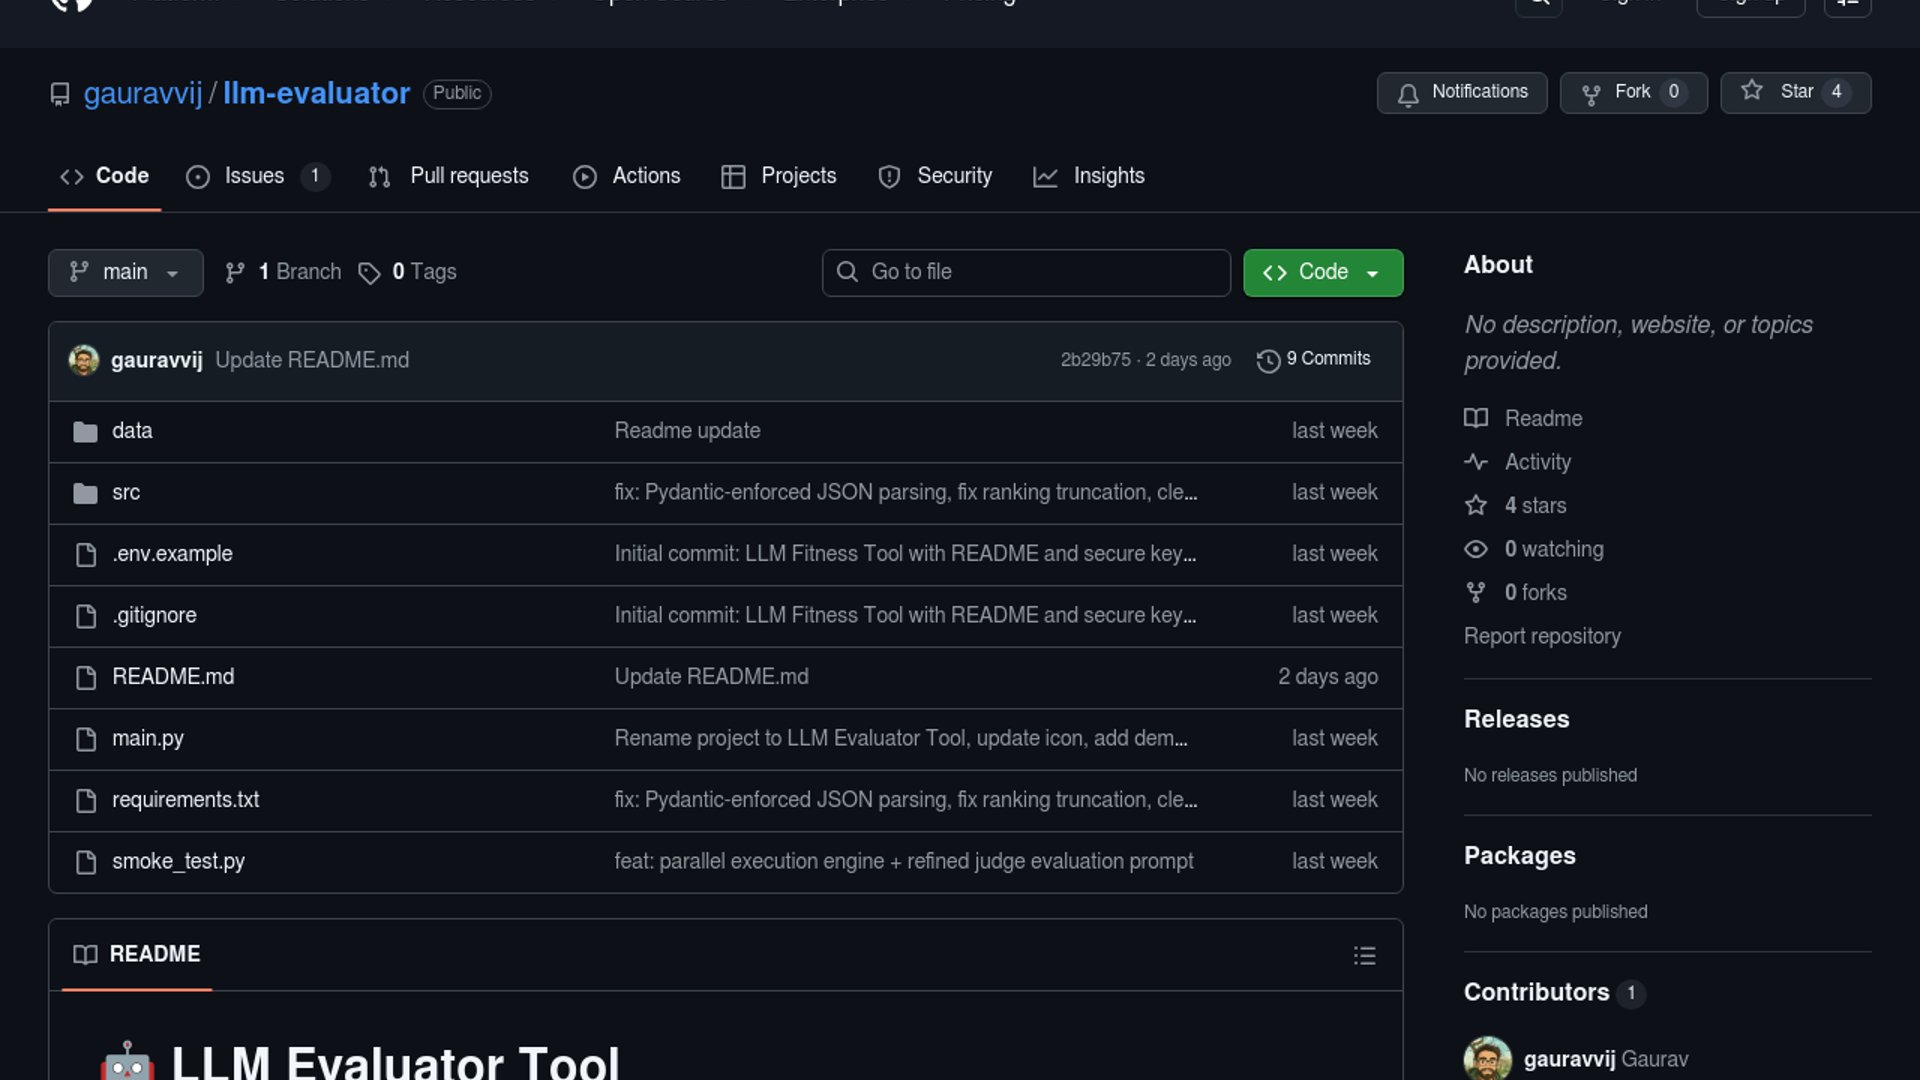
Task: Click the commits history clock icon
Action: [x=1268, y=360]
